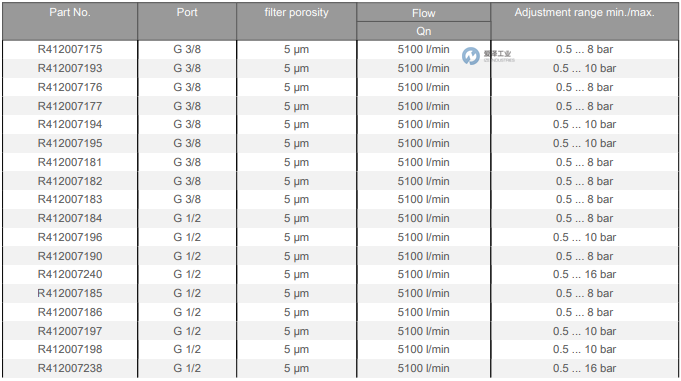
Task: Click part number R412007175
Action: tap(70, 50)
